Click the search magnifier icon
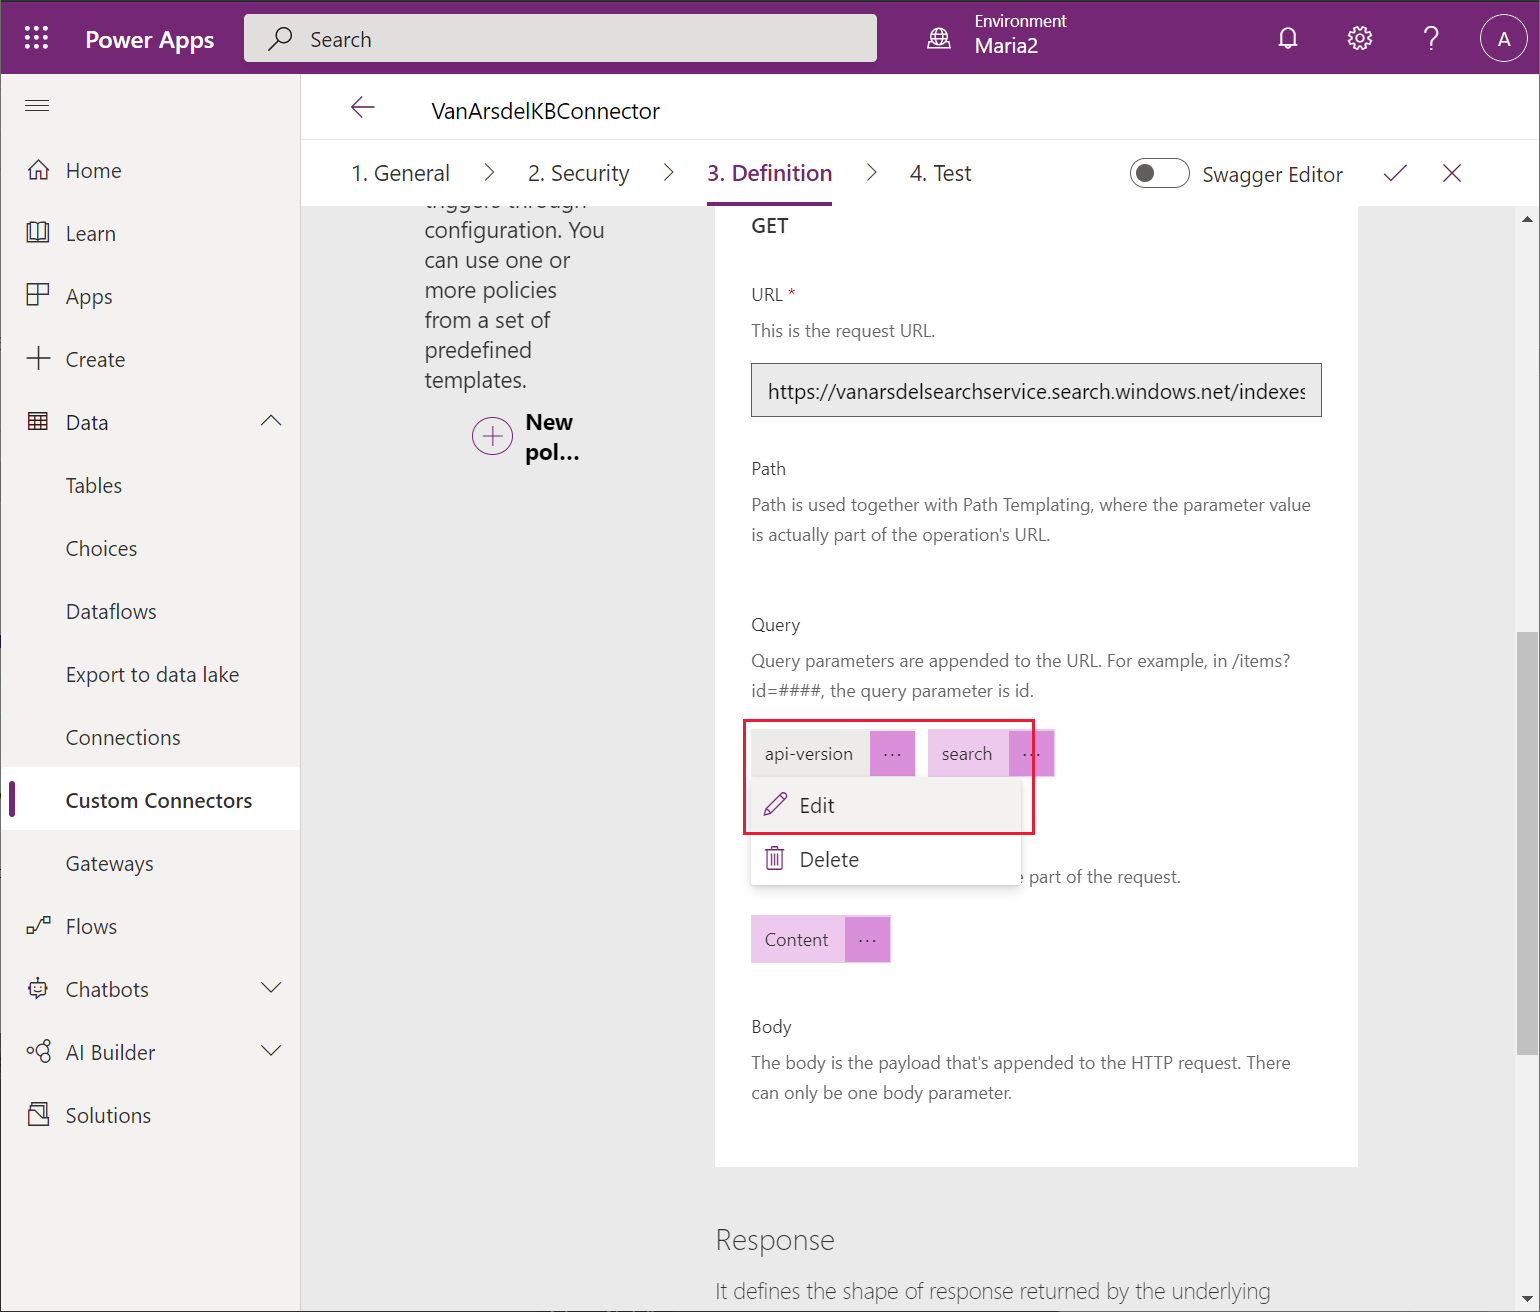Screen dimensions: 1540x1312 281,38
